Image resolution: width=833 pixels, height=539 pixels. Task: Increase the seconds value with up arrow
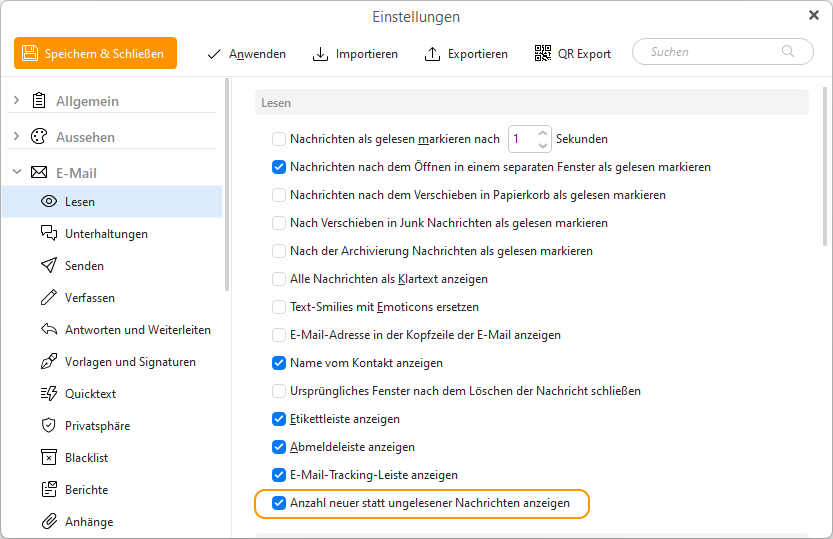pyautogui.click(x=542, y=133)
